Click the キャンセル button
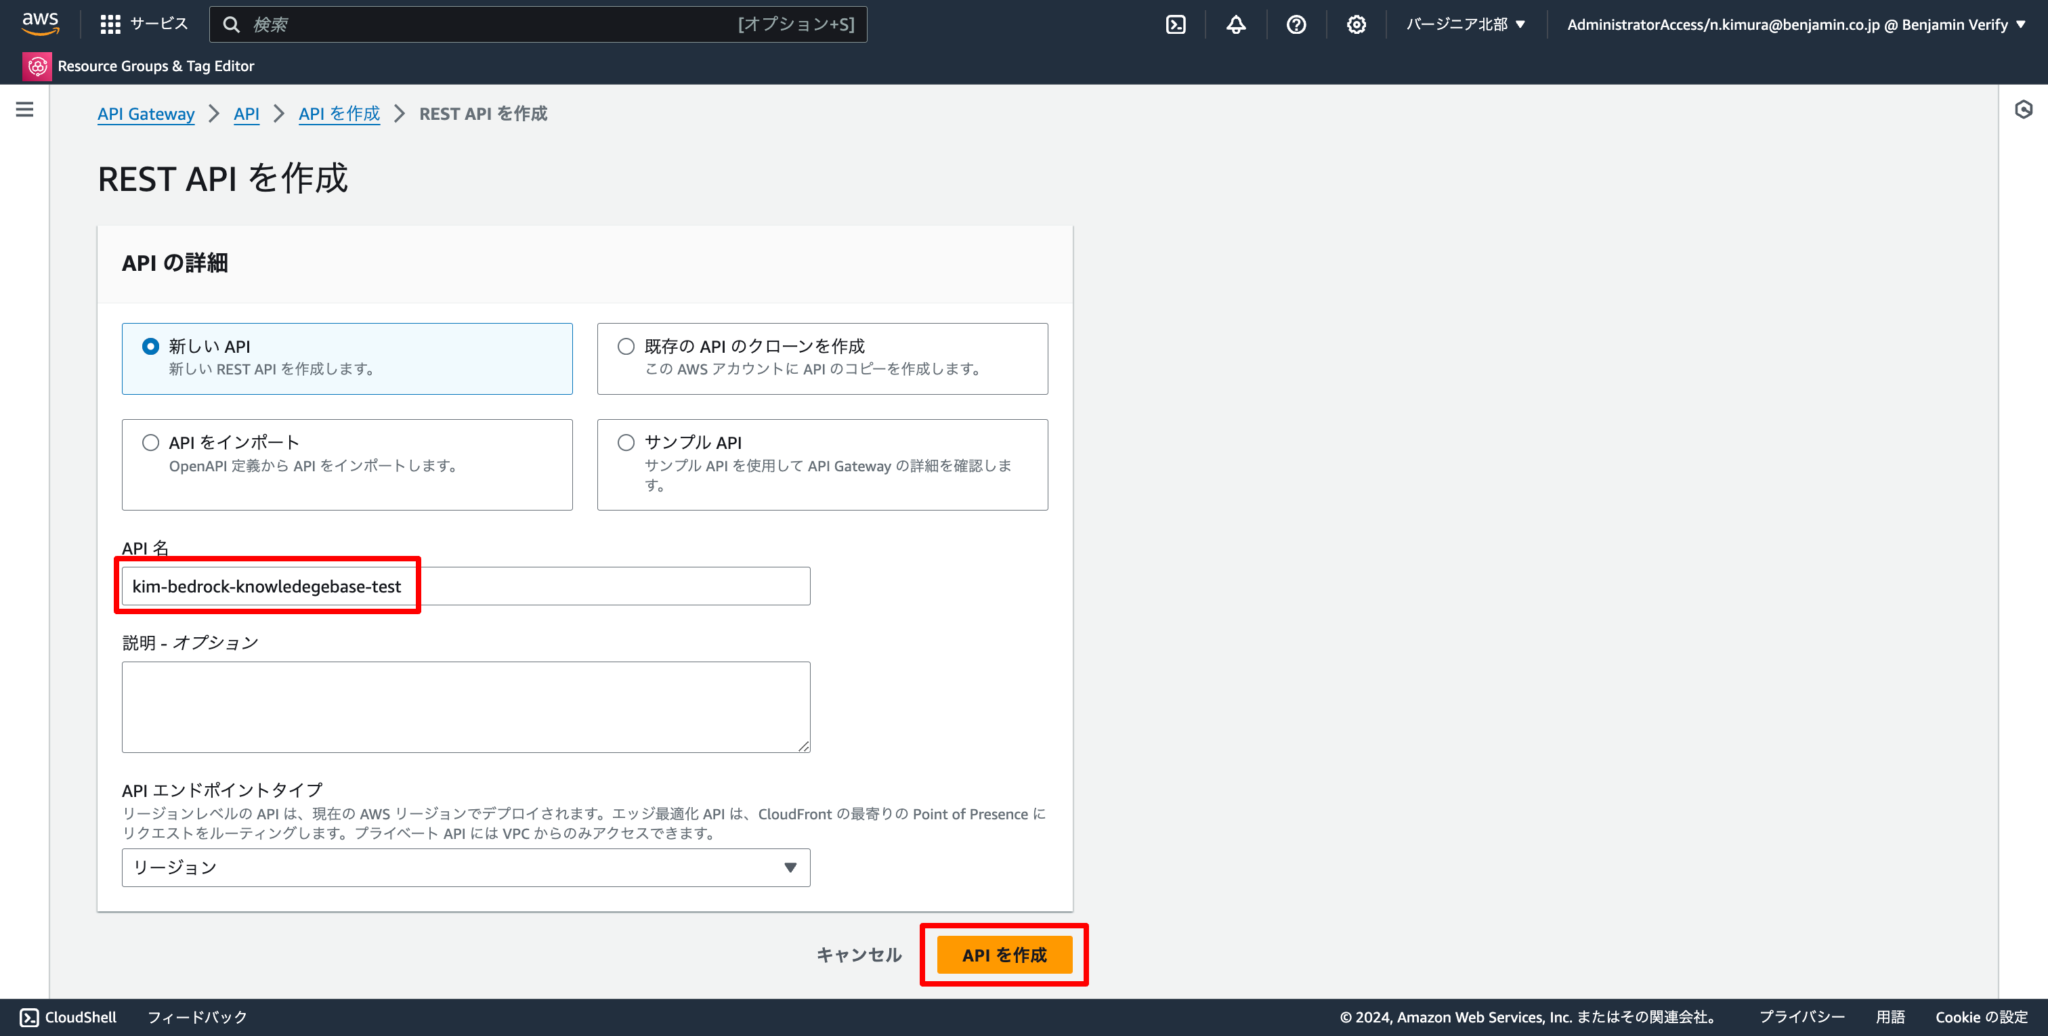 click(858, 954)
